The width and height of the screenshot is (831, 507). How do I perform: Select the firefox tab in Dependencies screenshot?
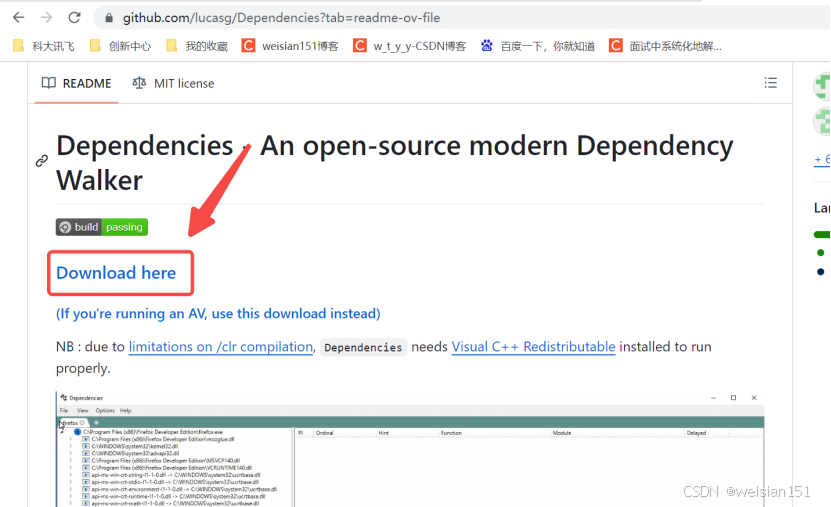(x=74, y=423)
